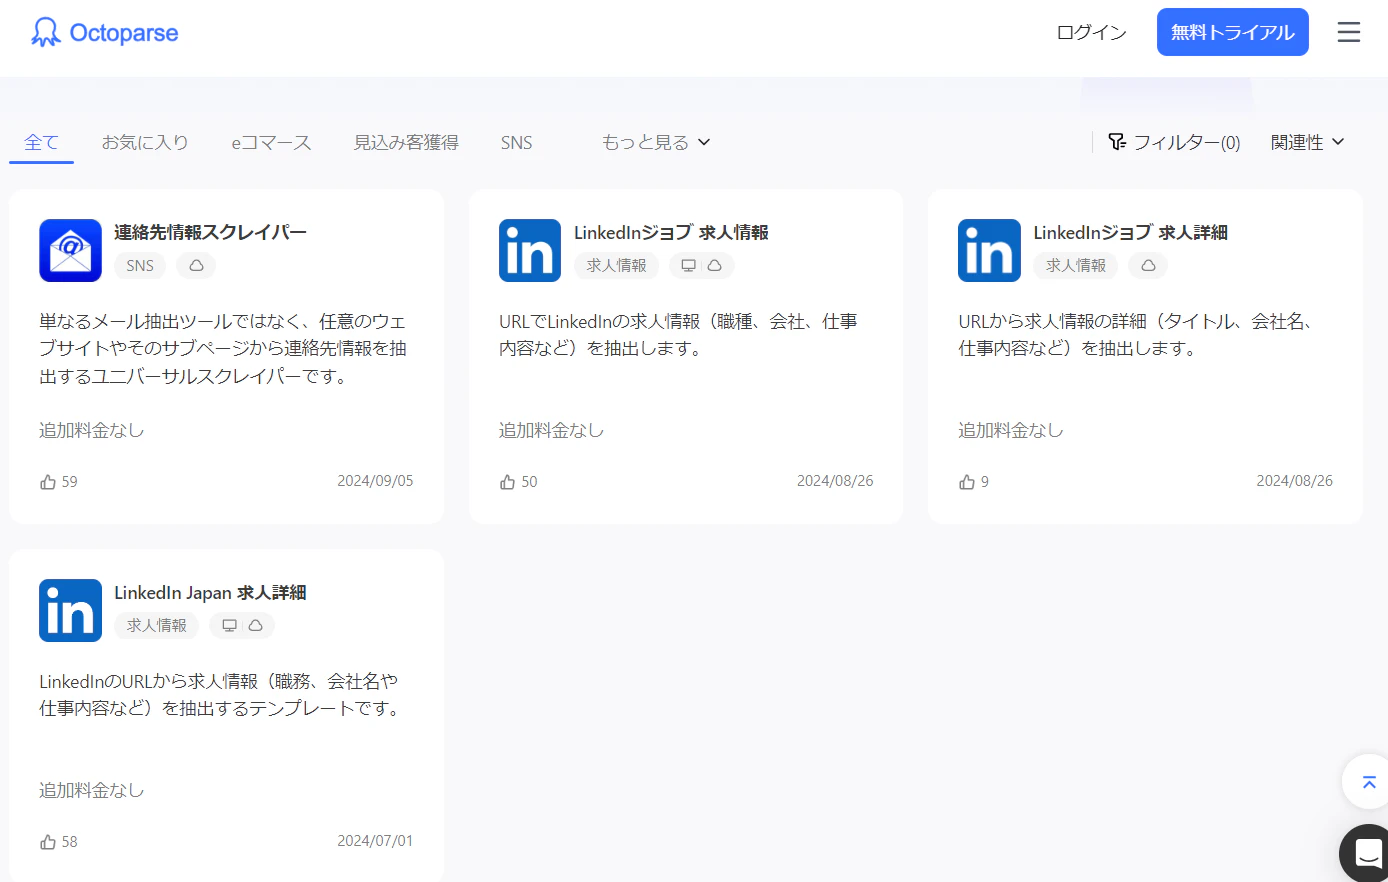Select the 全て tab

pos(41,142)
